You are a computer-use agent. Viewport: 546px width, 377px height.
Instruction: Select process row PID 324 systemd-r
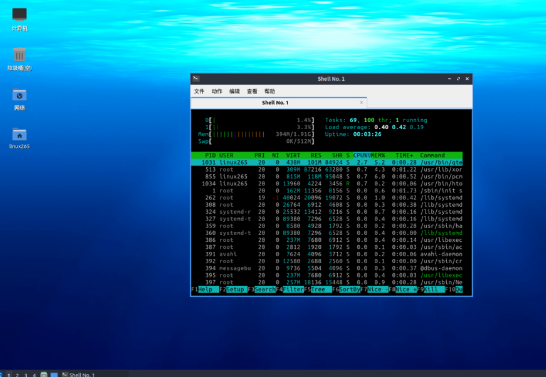pos(327,212)
